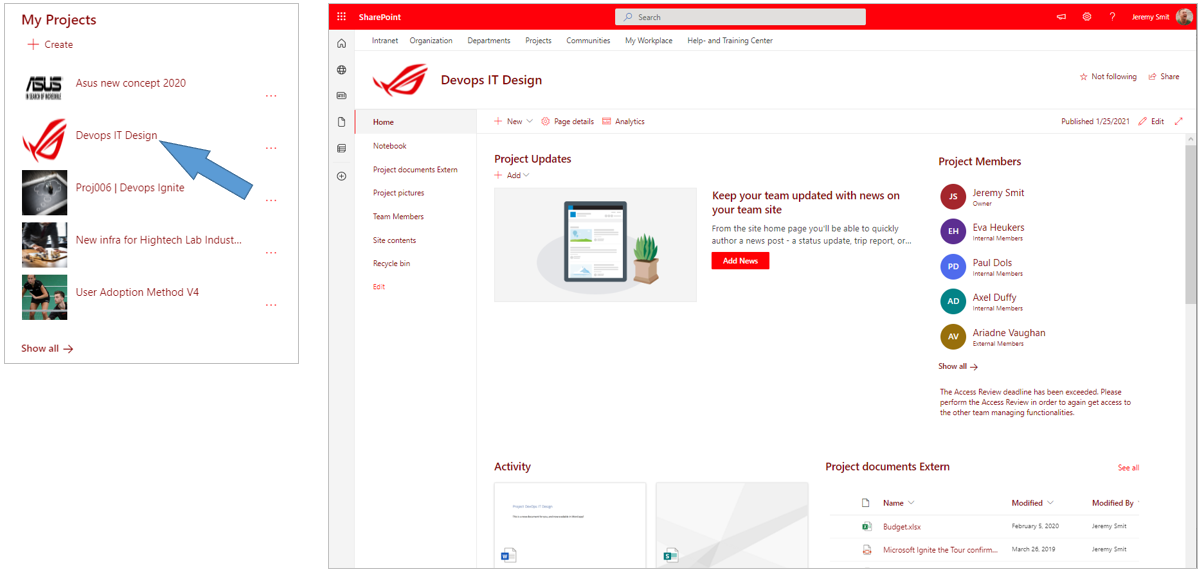1204x575 pixels.
Task: Open Analytics from the command bar
Action: coord(623,121)
